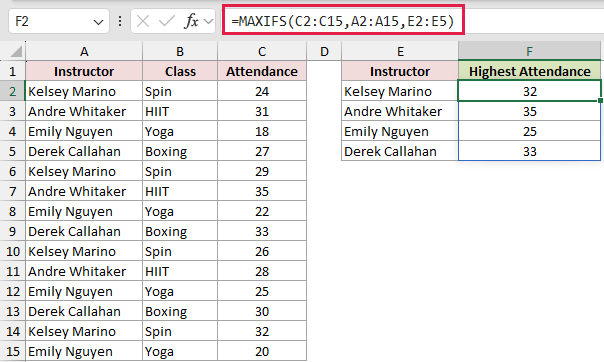Select cell A2 Kelsey Marino
The height and width of the screenshot is (362, 604).
(x=84, y=91)
